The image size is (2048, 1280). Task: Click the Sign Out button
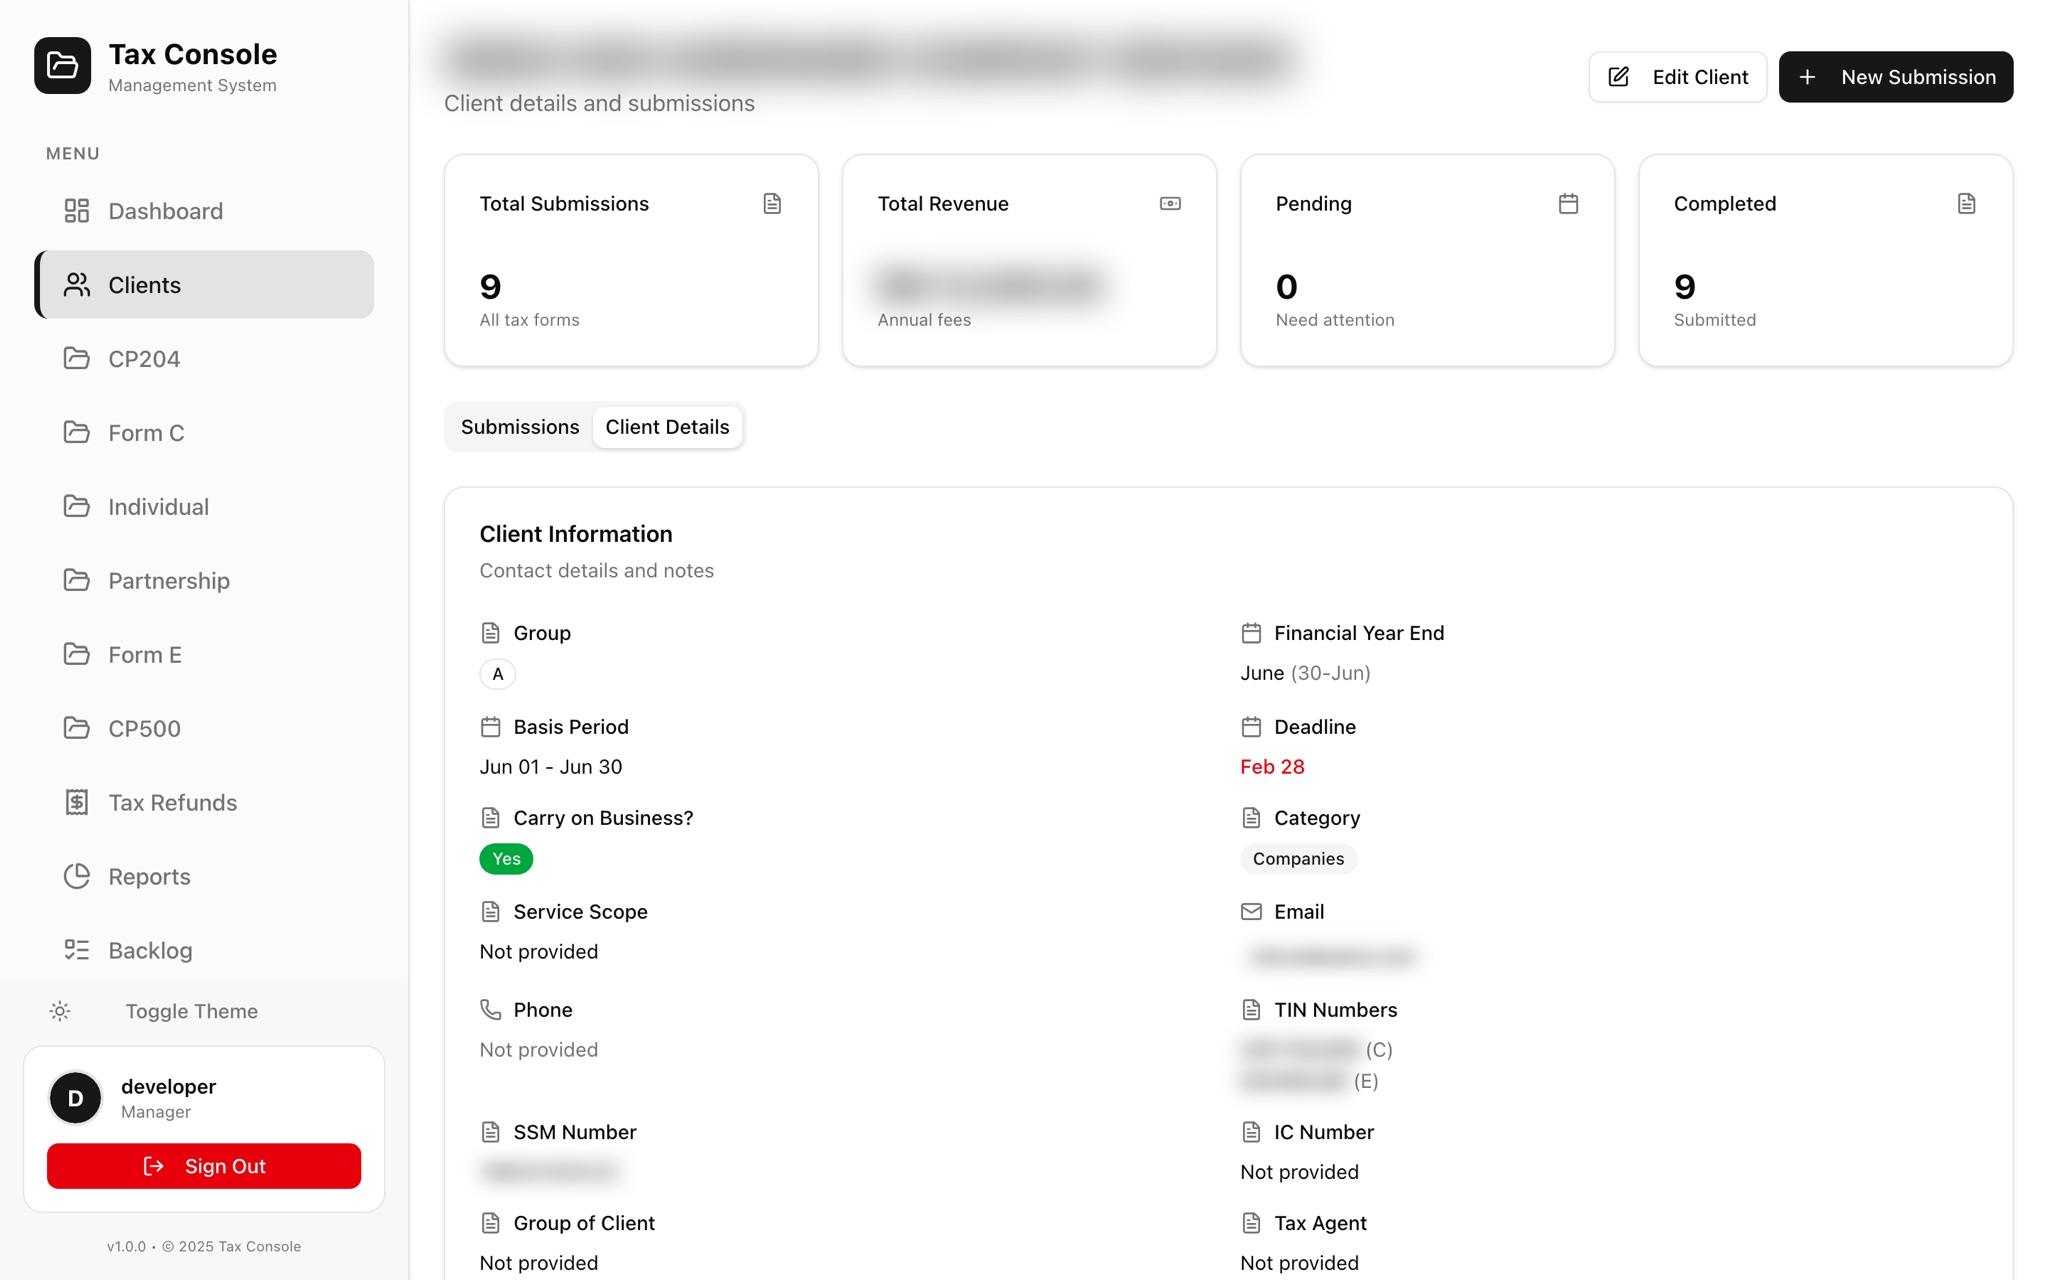point(204,1166)
